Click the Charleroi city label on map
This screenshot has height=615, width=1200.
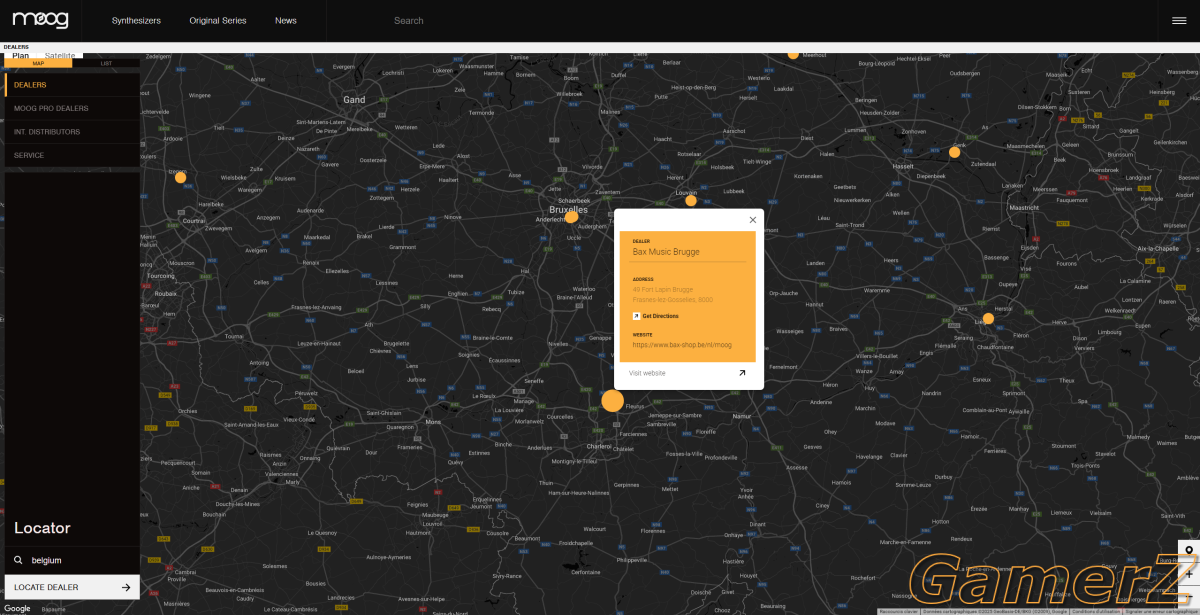599,446
